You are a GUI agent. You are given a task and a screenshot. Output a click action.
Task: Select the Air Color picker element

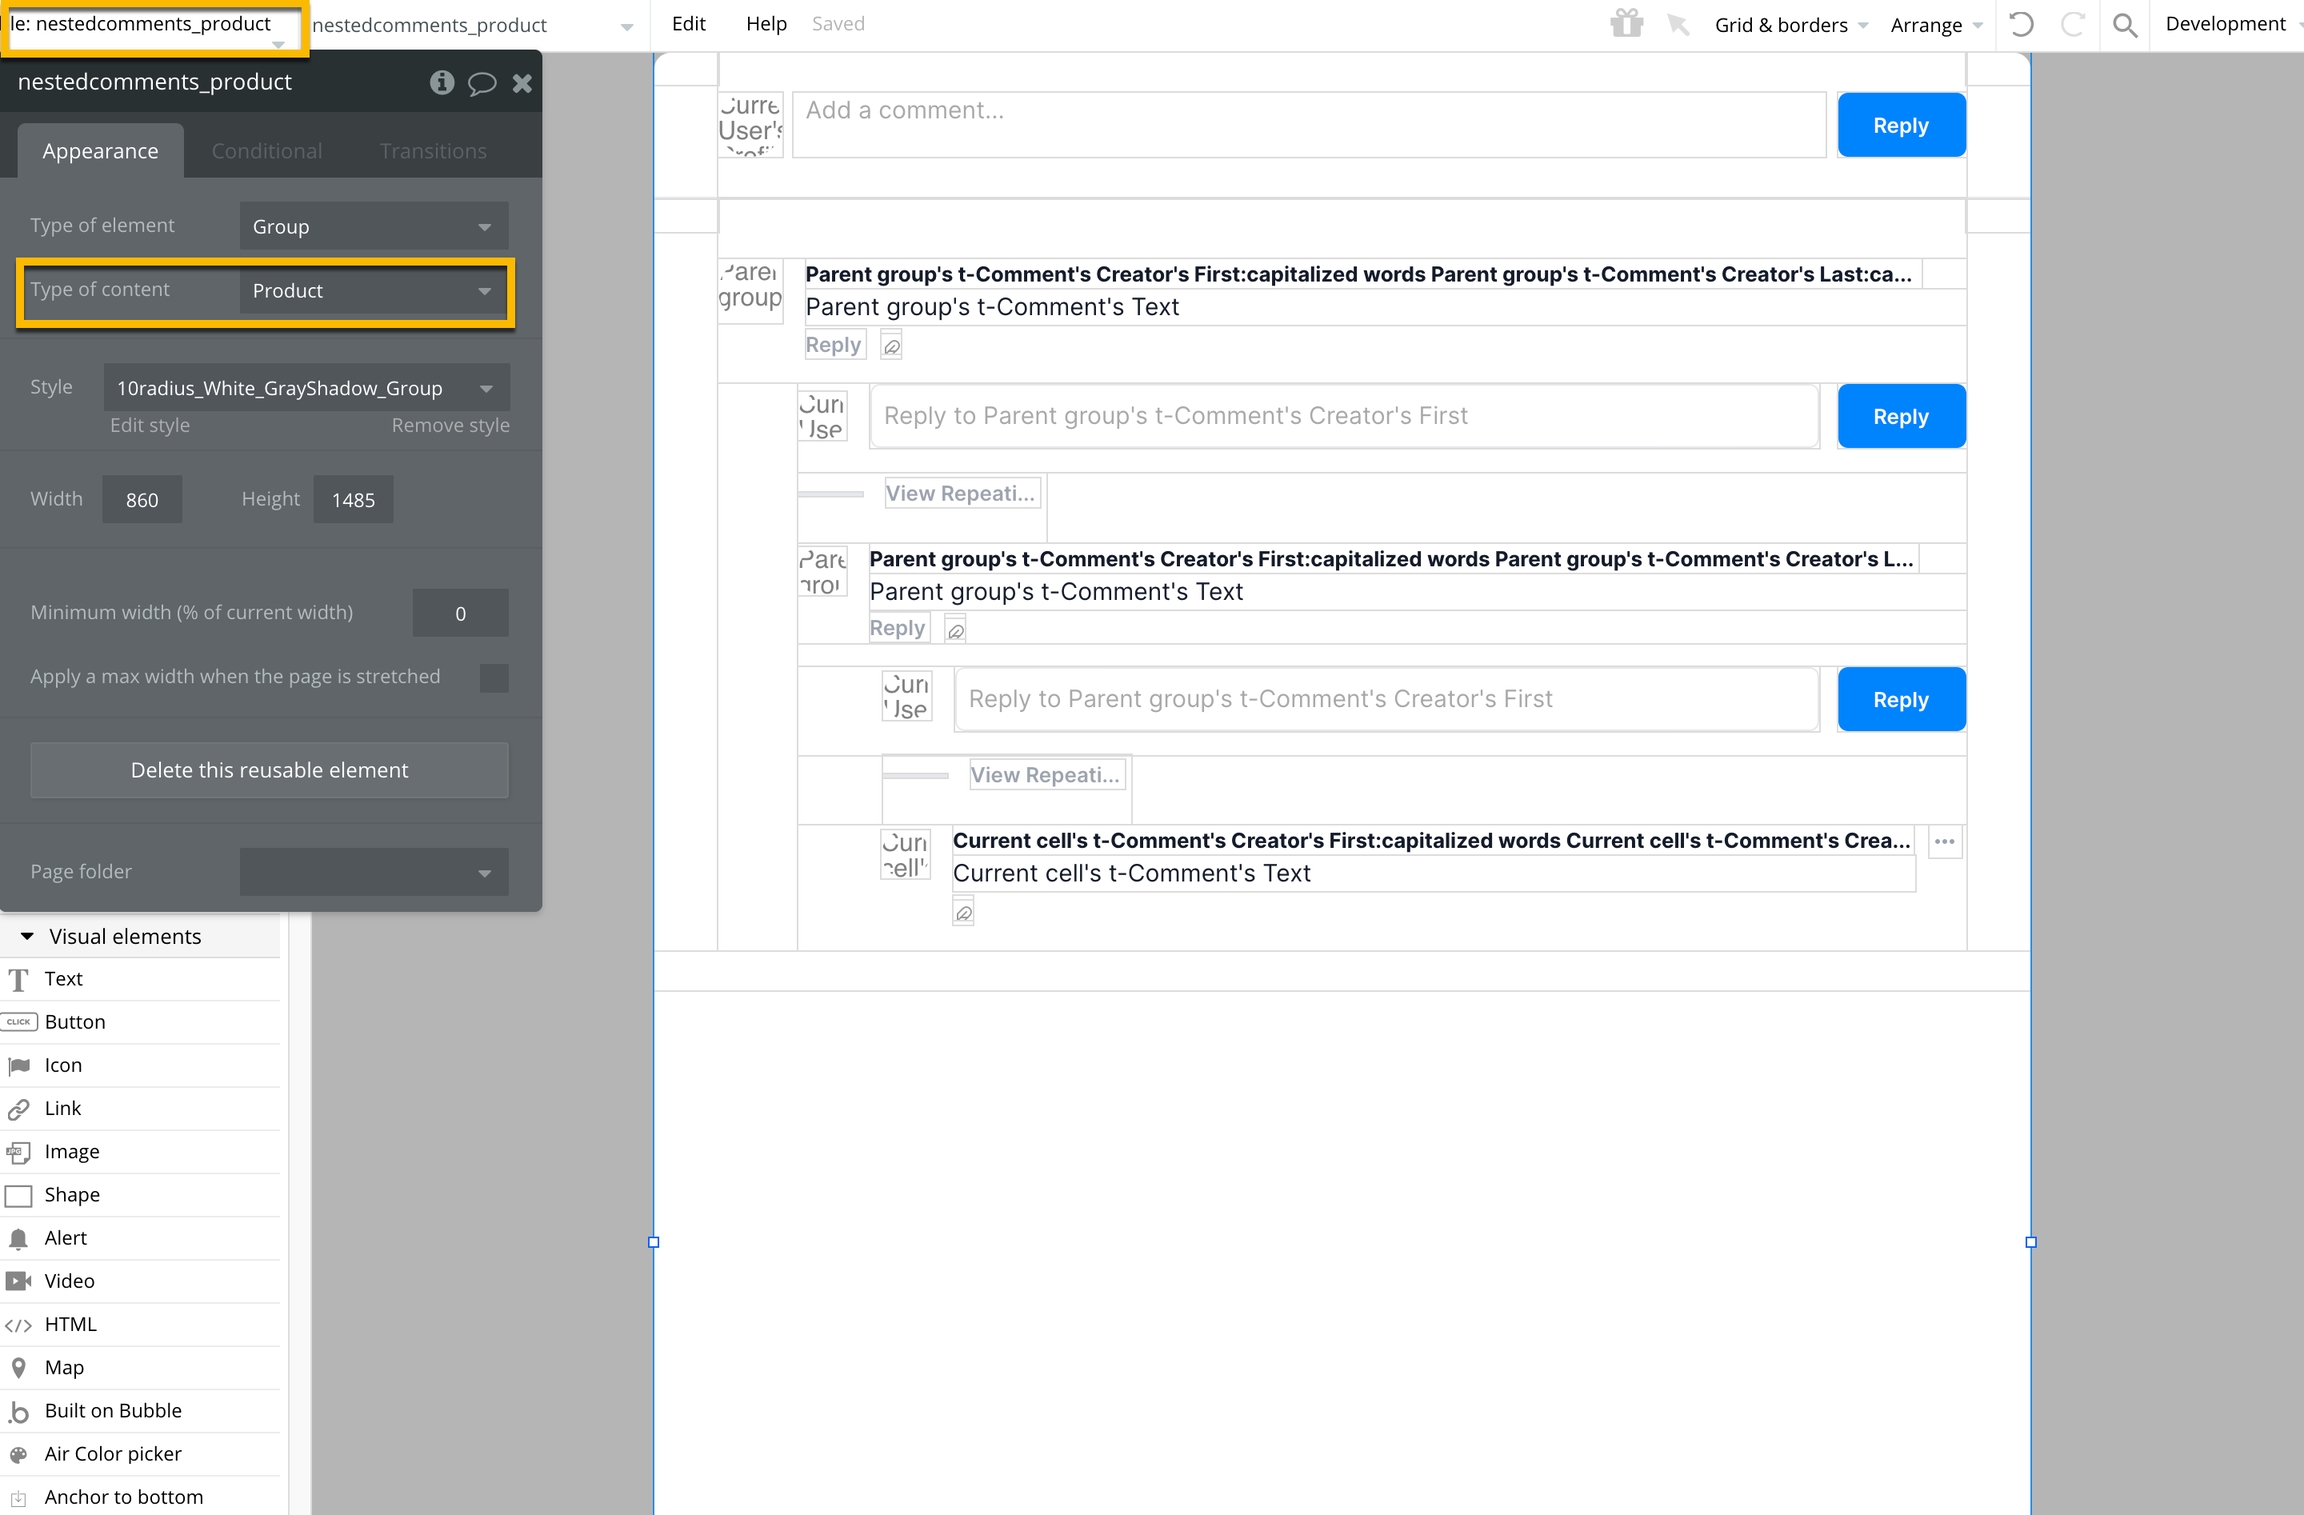pyautogui.click(x=112, y=1453)
